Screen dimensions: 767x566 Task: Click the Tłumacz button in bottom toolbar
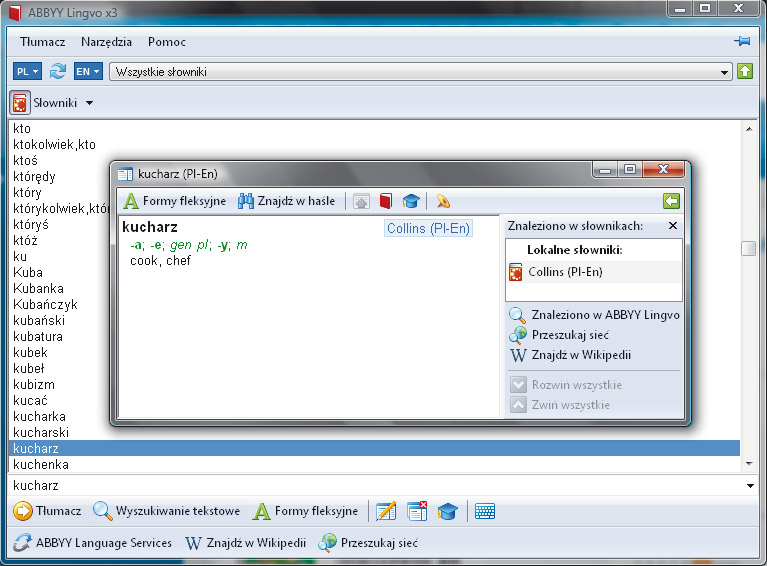(47, 511)
